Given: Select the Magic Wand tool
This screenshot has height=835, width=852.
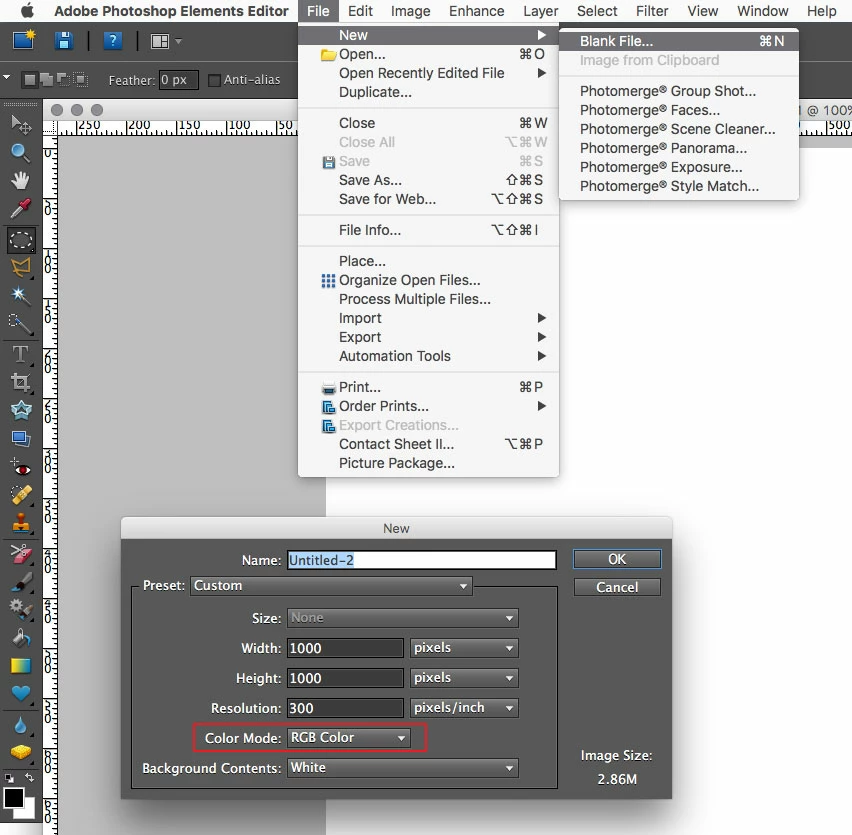Looking at the screenshot, I should tap(21, 295).
